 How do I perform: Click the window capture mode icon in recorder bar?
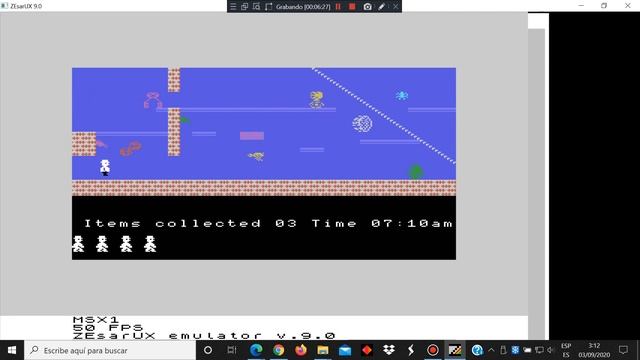click(244, 7)
